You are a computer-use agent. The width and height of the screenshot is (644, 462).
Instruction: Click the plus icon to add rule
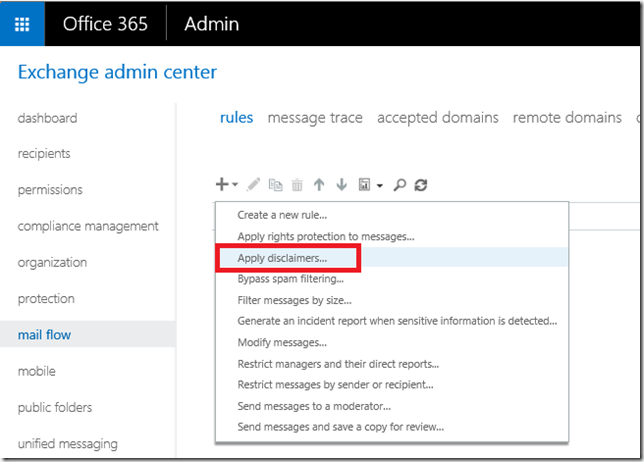[222, 184]
